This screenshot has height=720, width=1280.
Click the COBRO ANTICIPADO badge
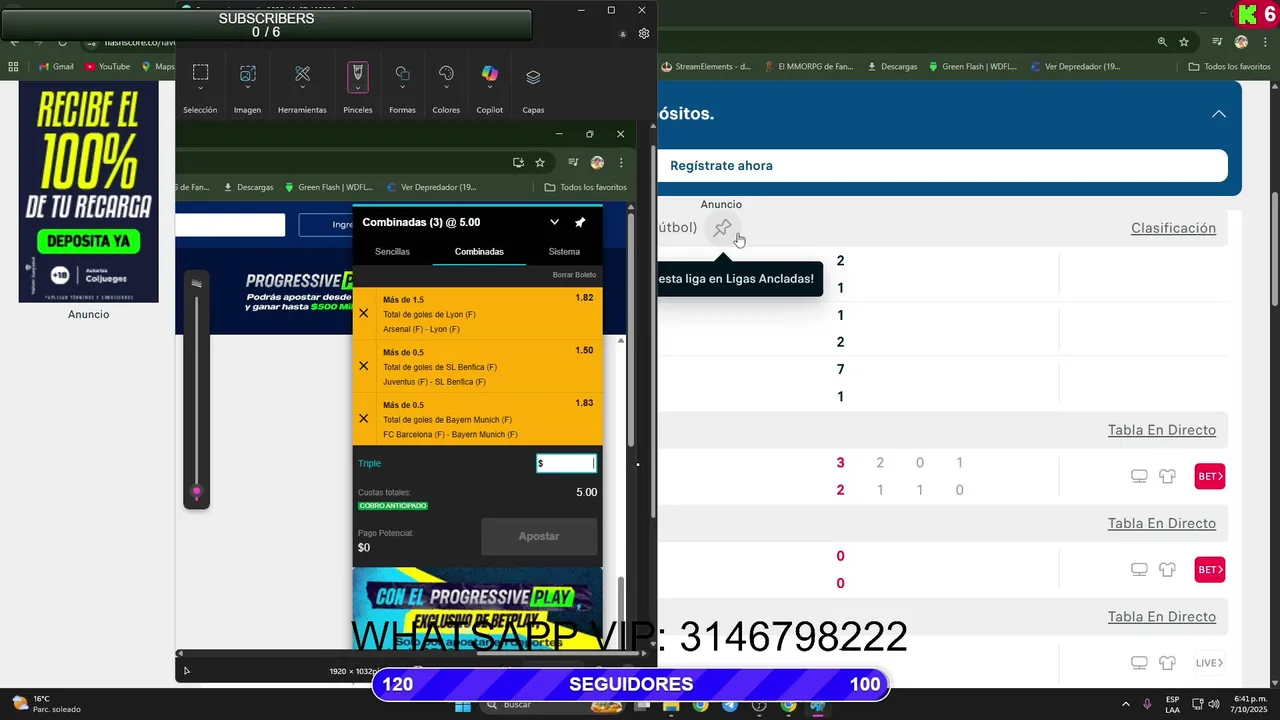point(393,506)
